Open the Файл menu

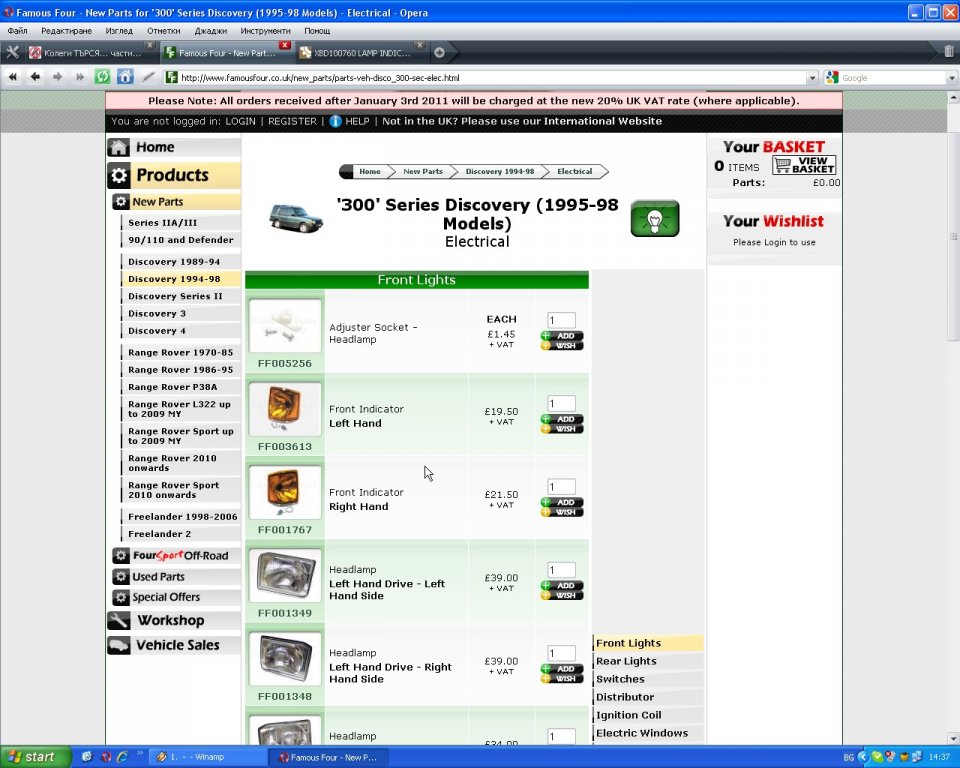(17, 31)
